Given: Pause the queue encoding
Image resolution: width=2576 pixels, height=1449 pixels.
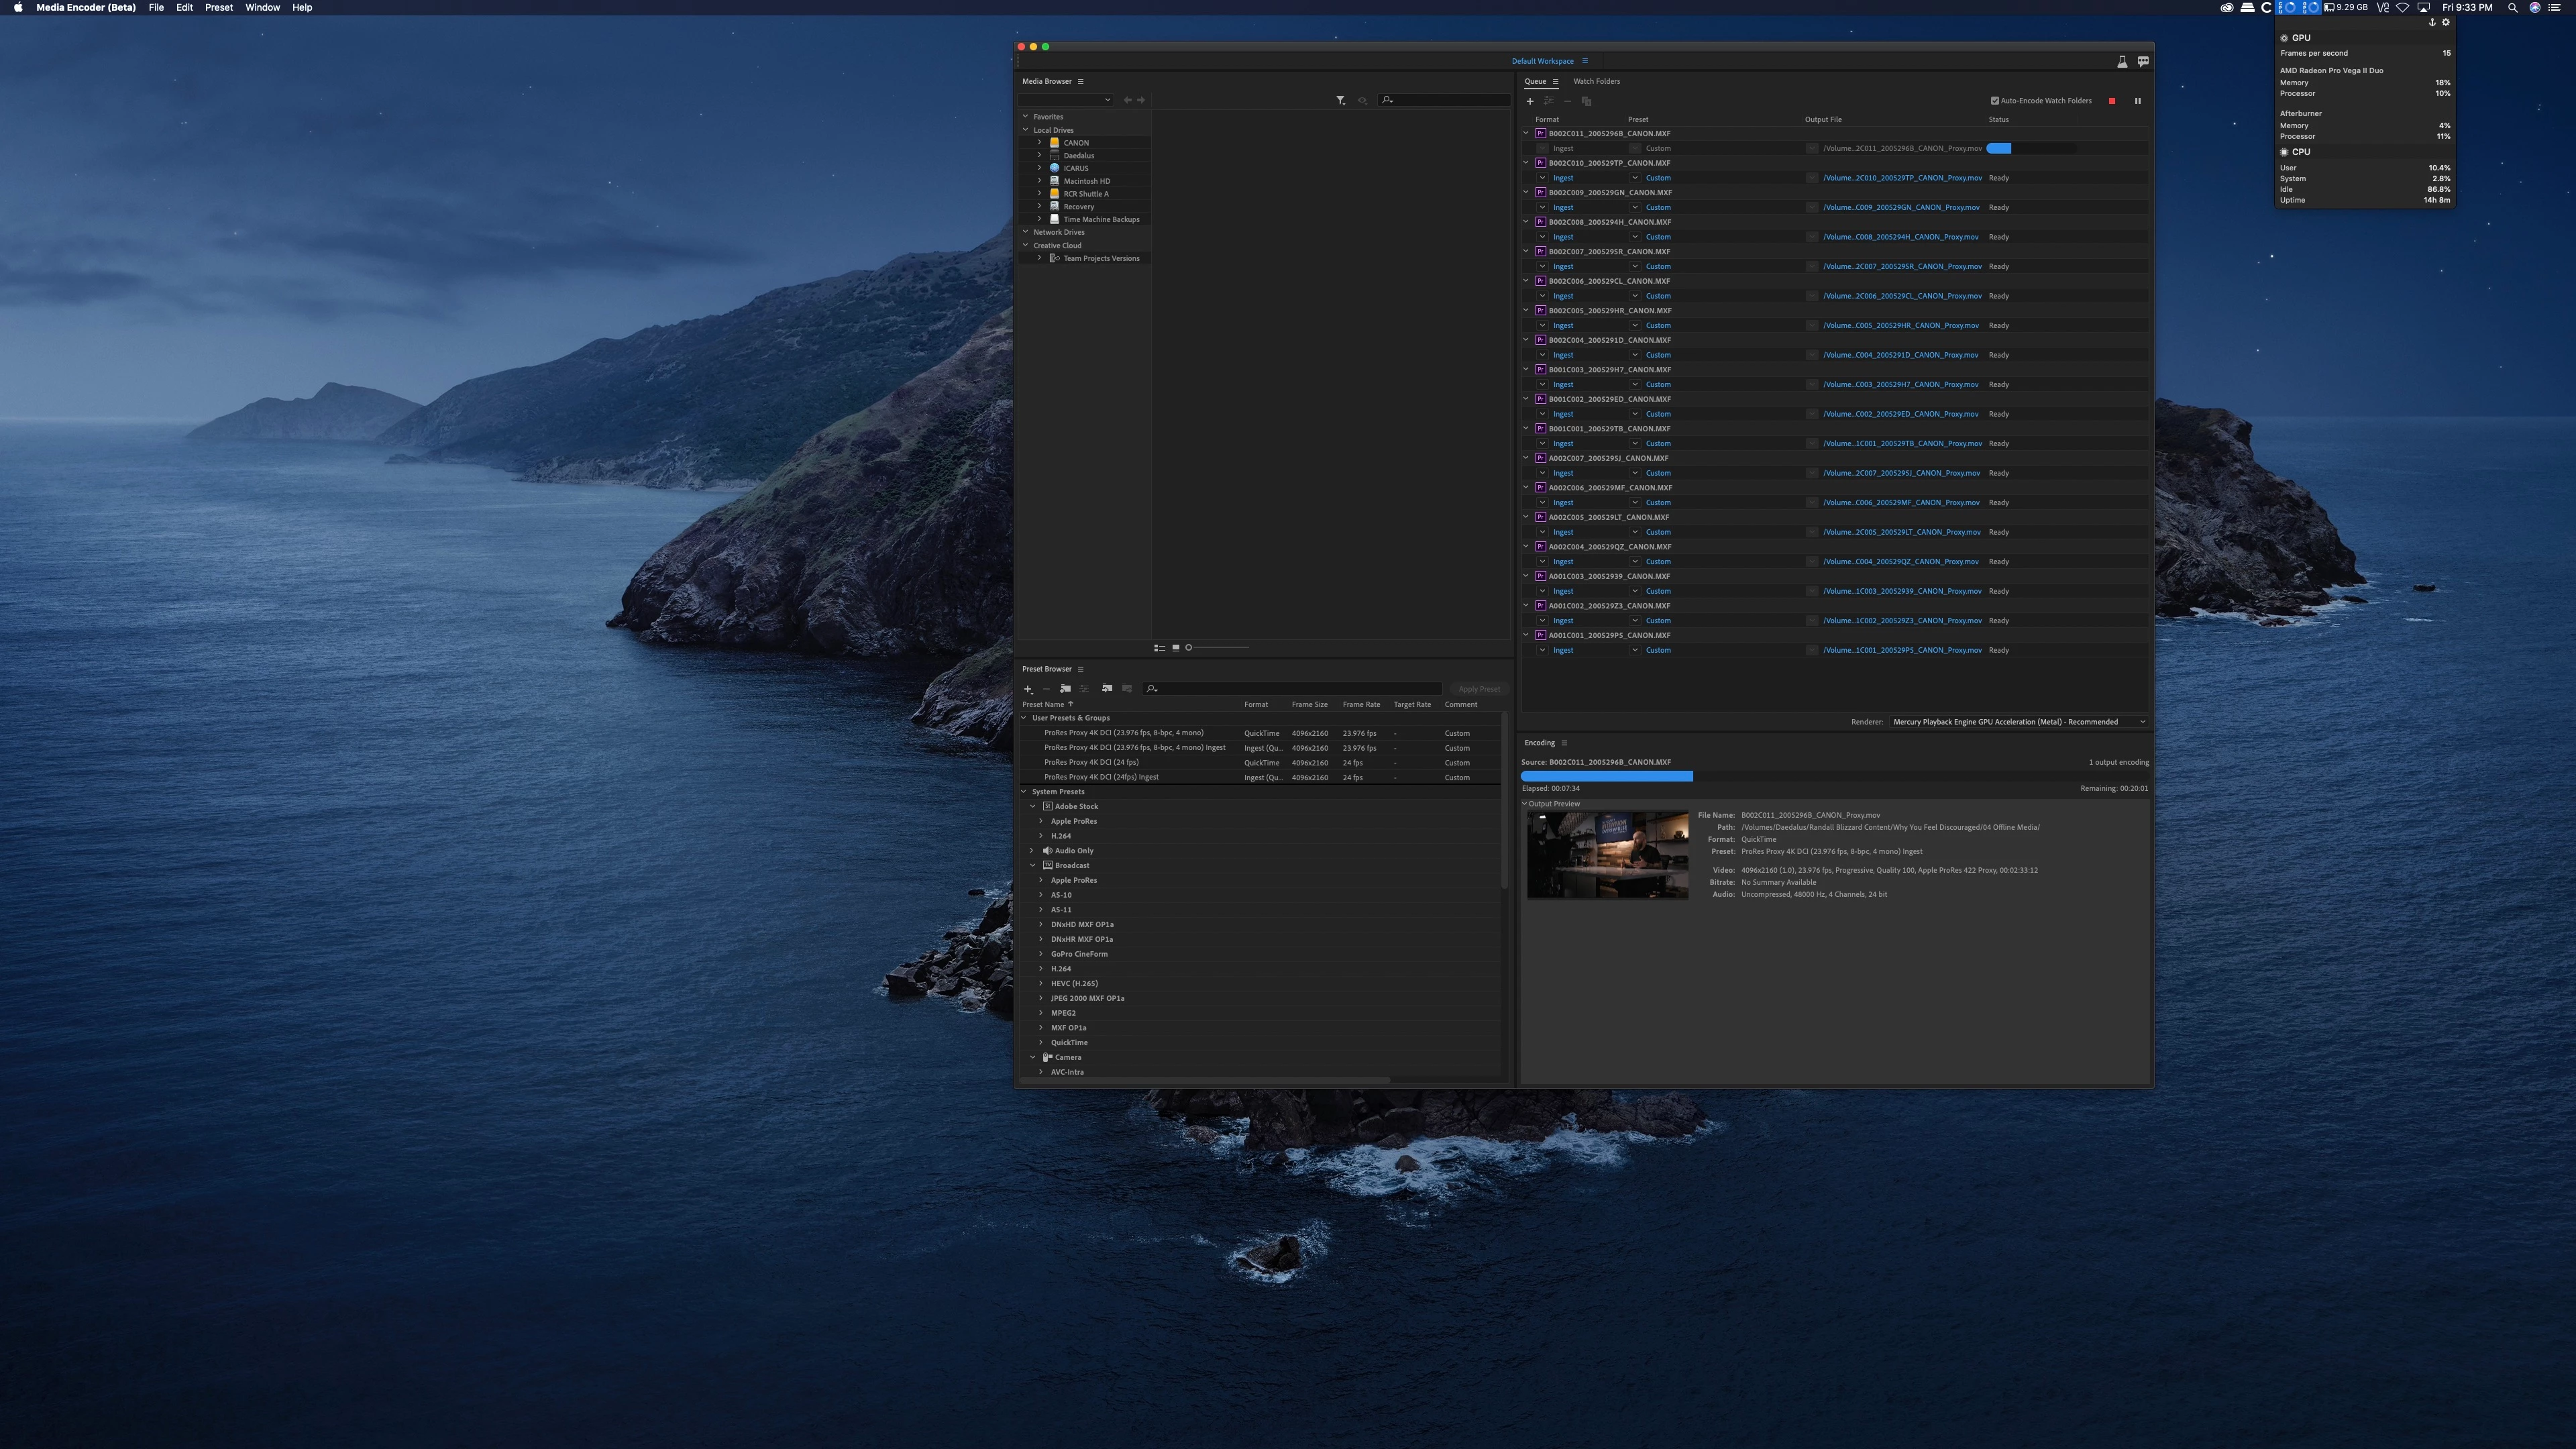Looking at the screenshot, I should [2137, 101].
